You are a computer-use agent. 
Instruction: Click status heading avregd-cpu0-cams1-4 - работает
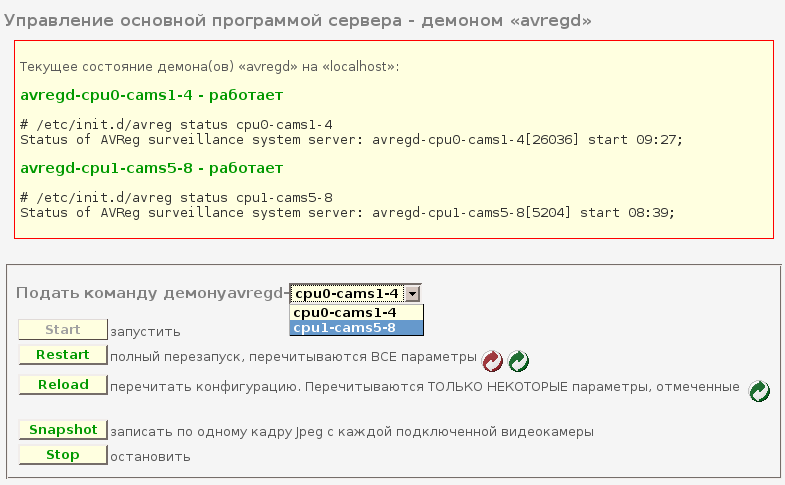152,95
